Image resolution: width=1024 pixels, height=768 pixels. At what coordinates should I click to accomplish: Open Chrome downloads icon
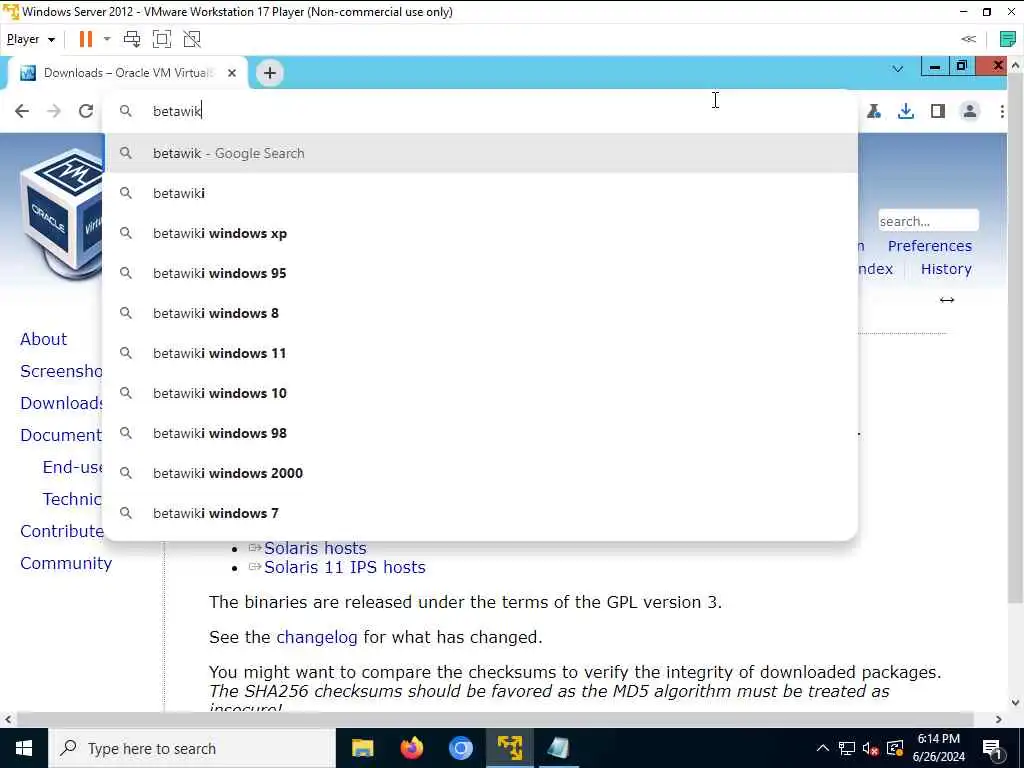[906, 111]
